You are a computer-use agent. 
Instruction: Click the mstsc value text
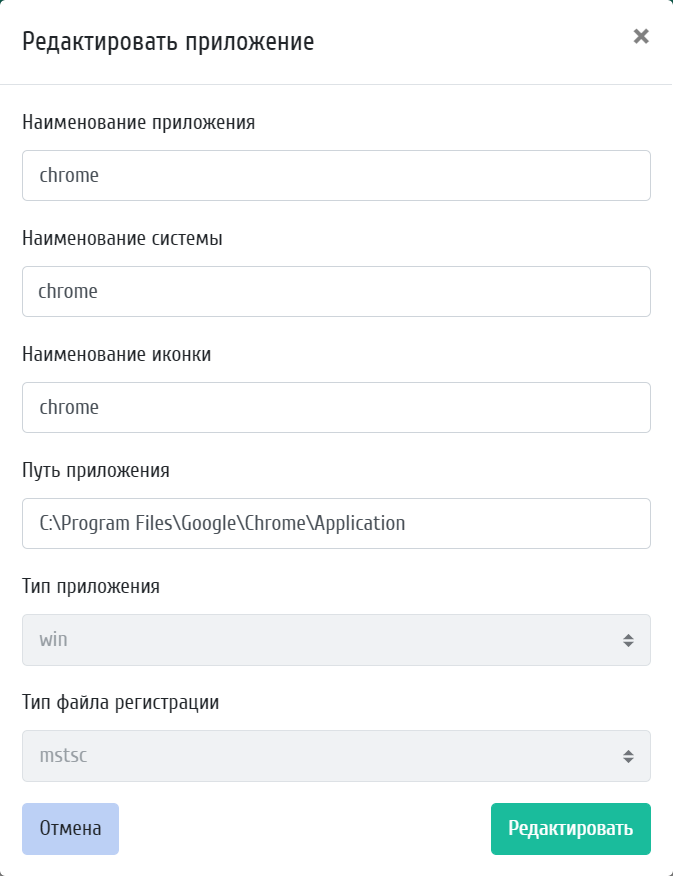click(x=63, y=756)
